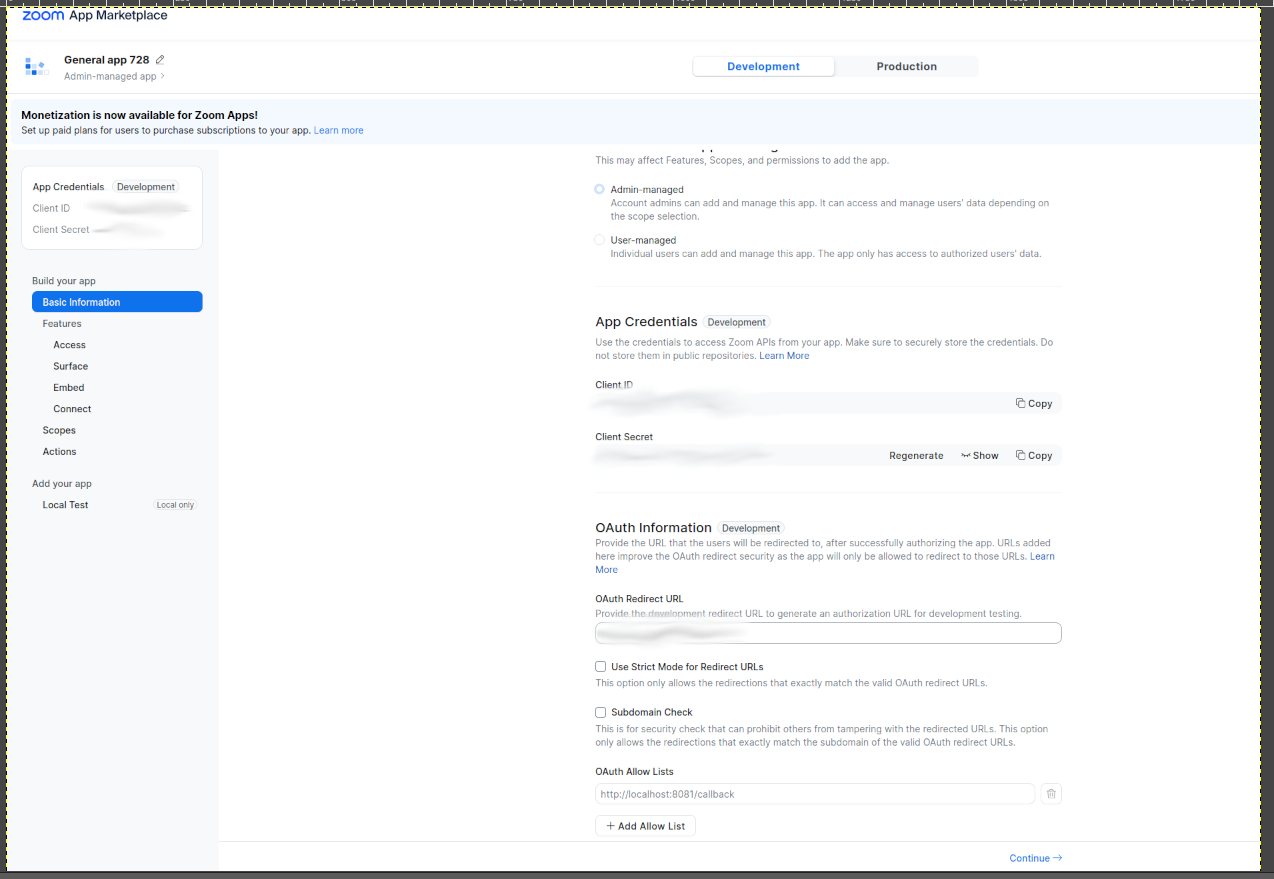This screenshot has width=1274, height=879.
Task: Switch to the Development tab
Action: tap(763, 66)
